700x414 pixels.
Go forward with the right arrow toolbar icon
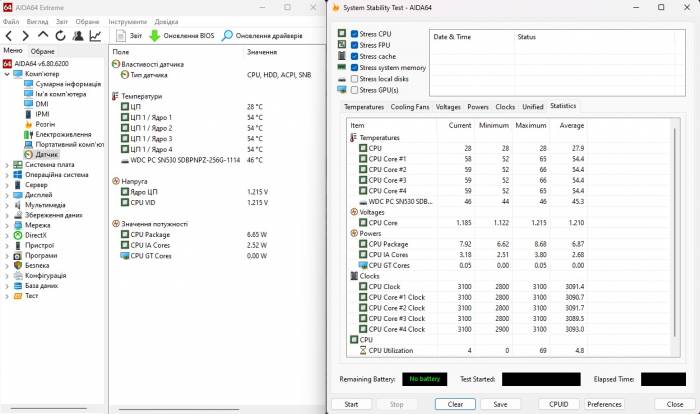pyautogui.click(x=25, y=36)
